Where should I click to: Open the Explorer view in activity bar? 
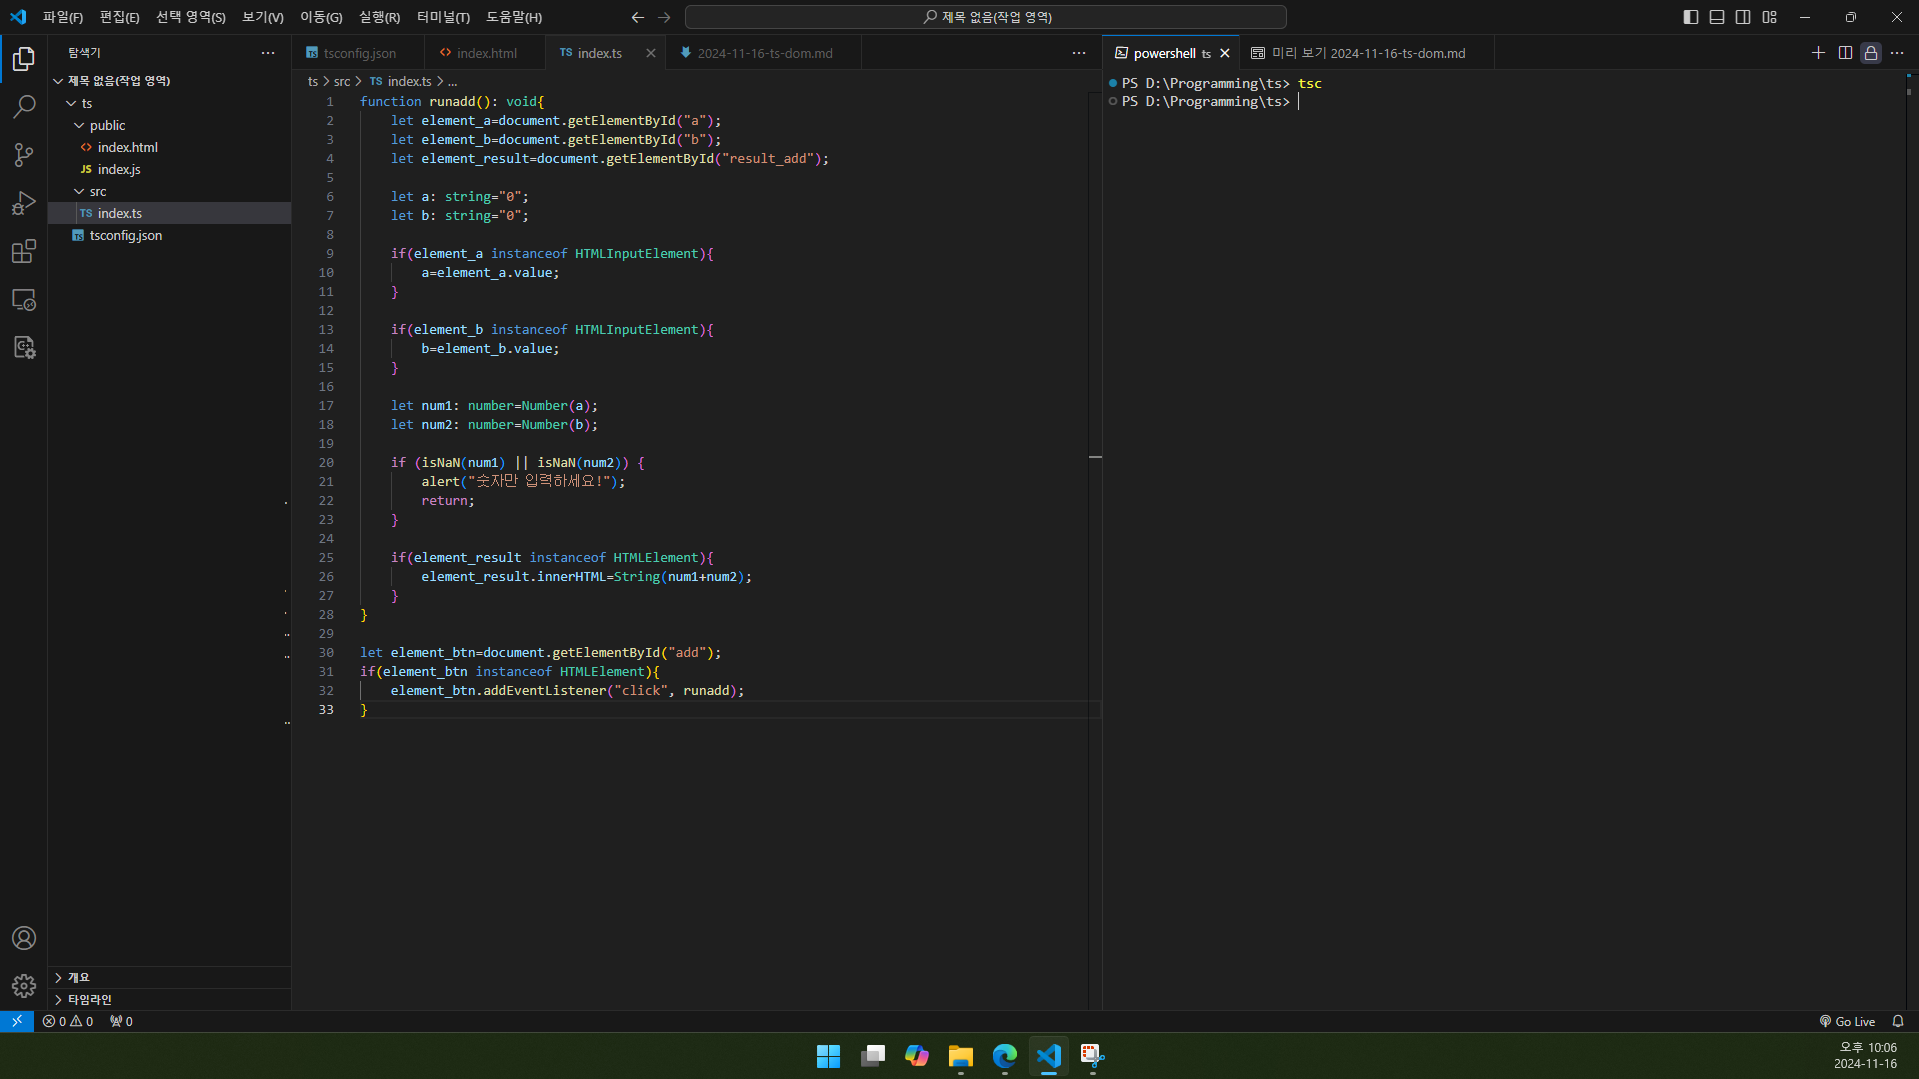24,59
